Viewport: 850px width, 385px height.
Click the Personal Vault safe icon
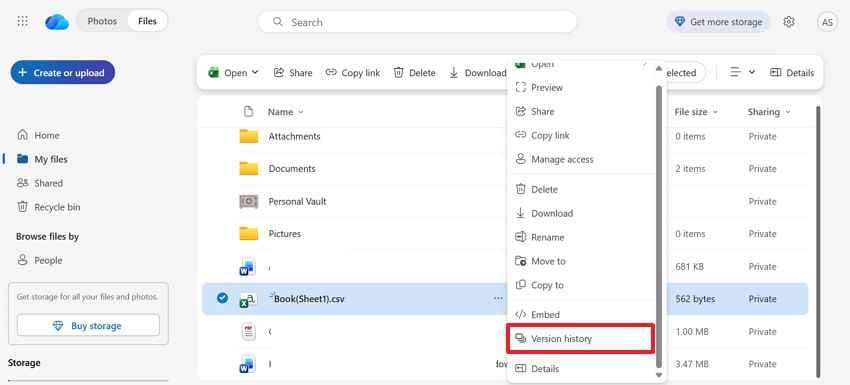pos(249,201)
